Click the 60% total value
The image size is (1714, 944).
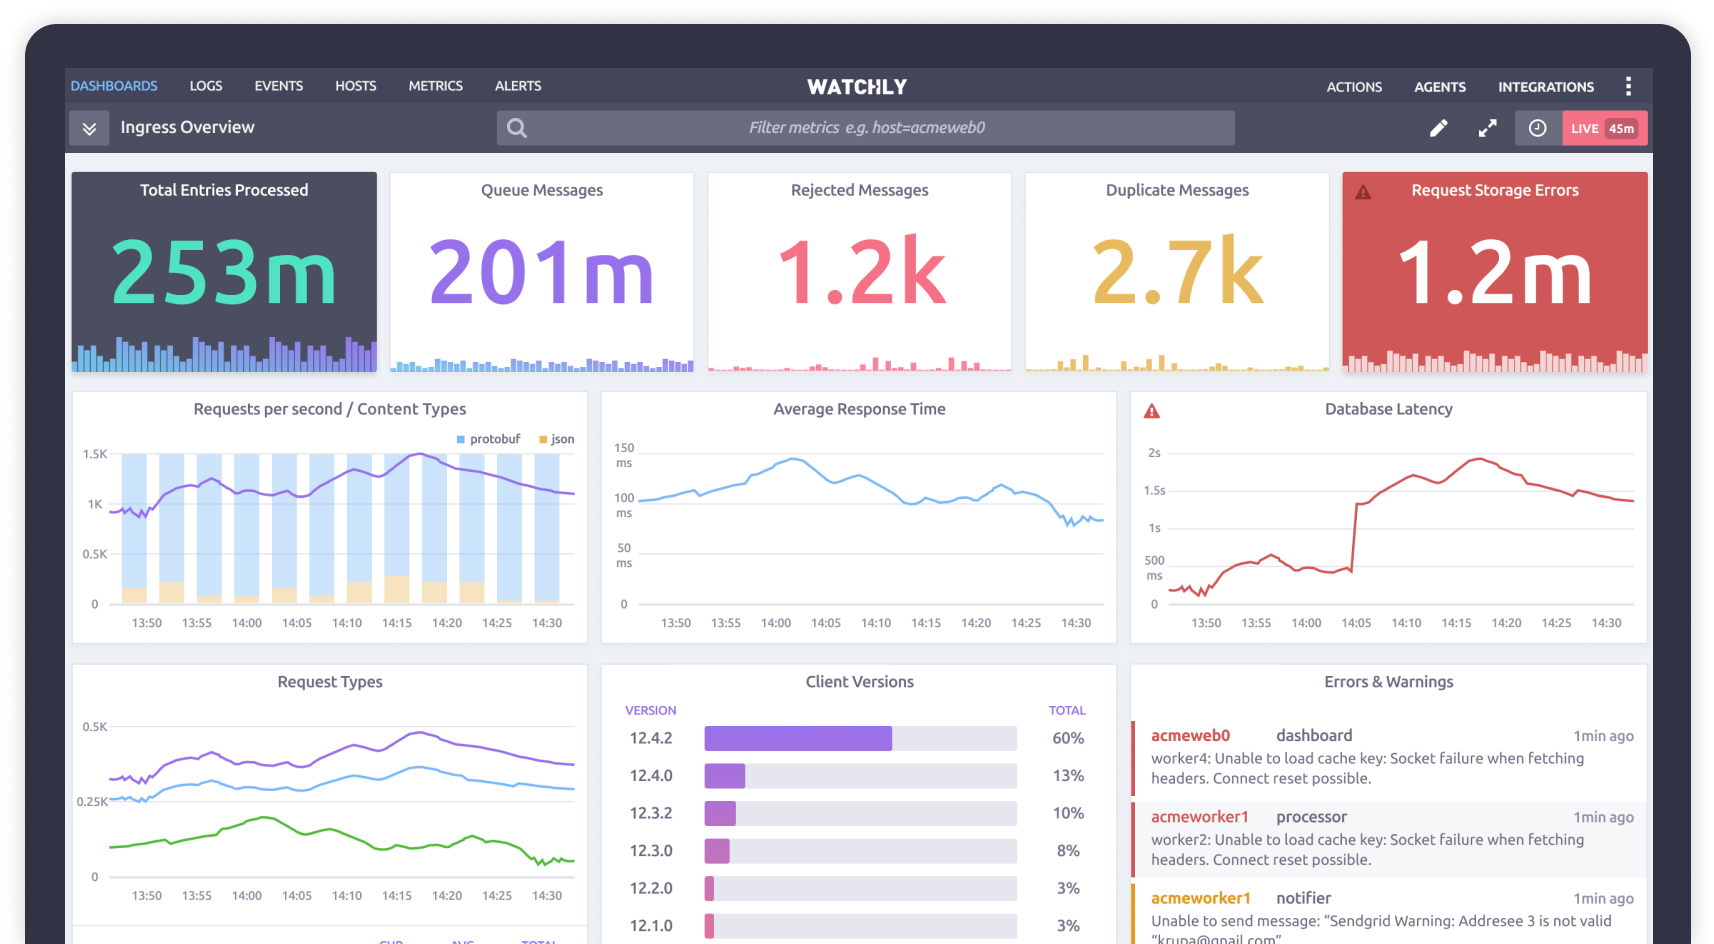[x=1068, y=738]
